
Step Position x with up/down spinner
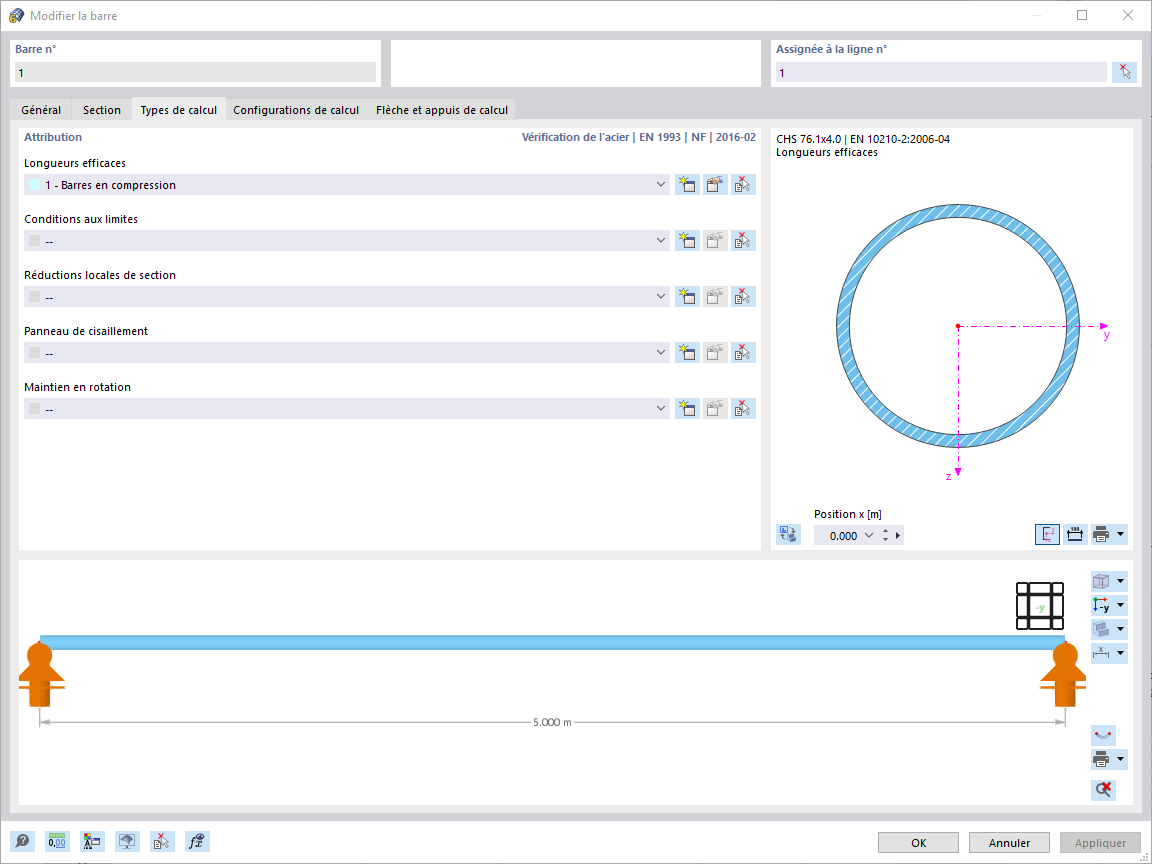point(885,535)
